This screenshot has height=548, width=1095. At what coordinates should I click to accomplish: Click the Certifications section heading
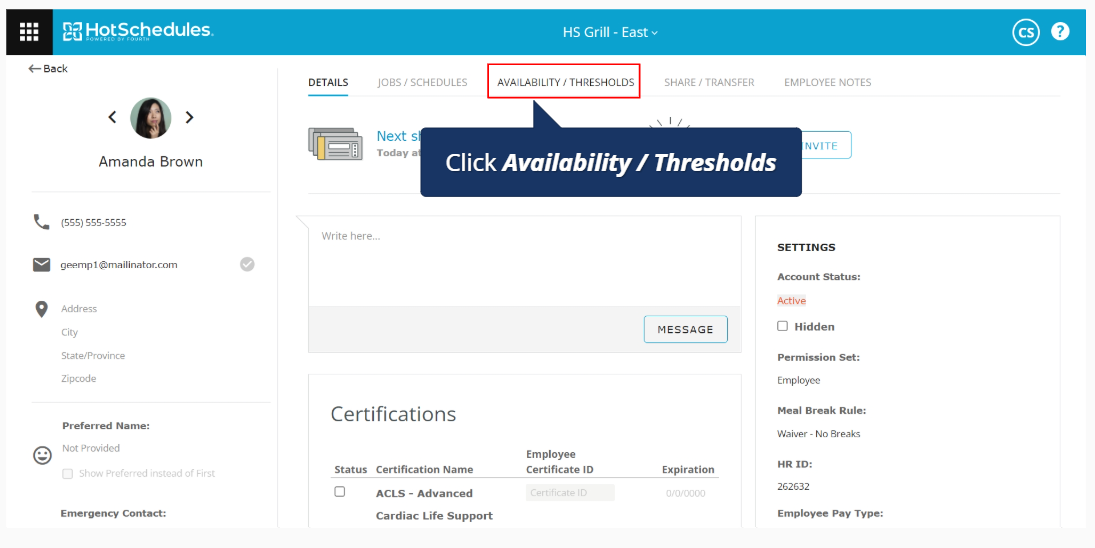tap(393, 414)
